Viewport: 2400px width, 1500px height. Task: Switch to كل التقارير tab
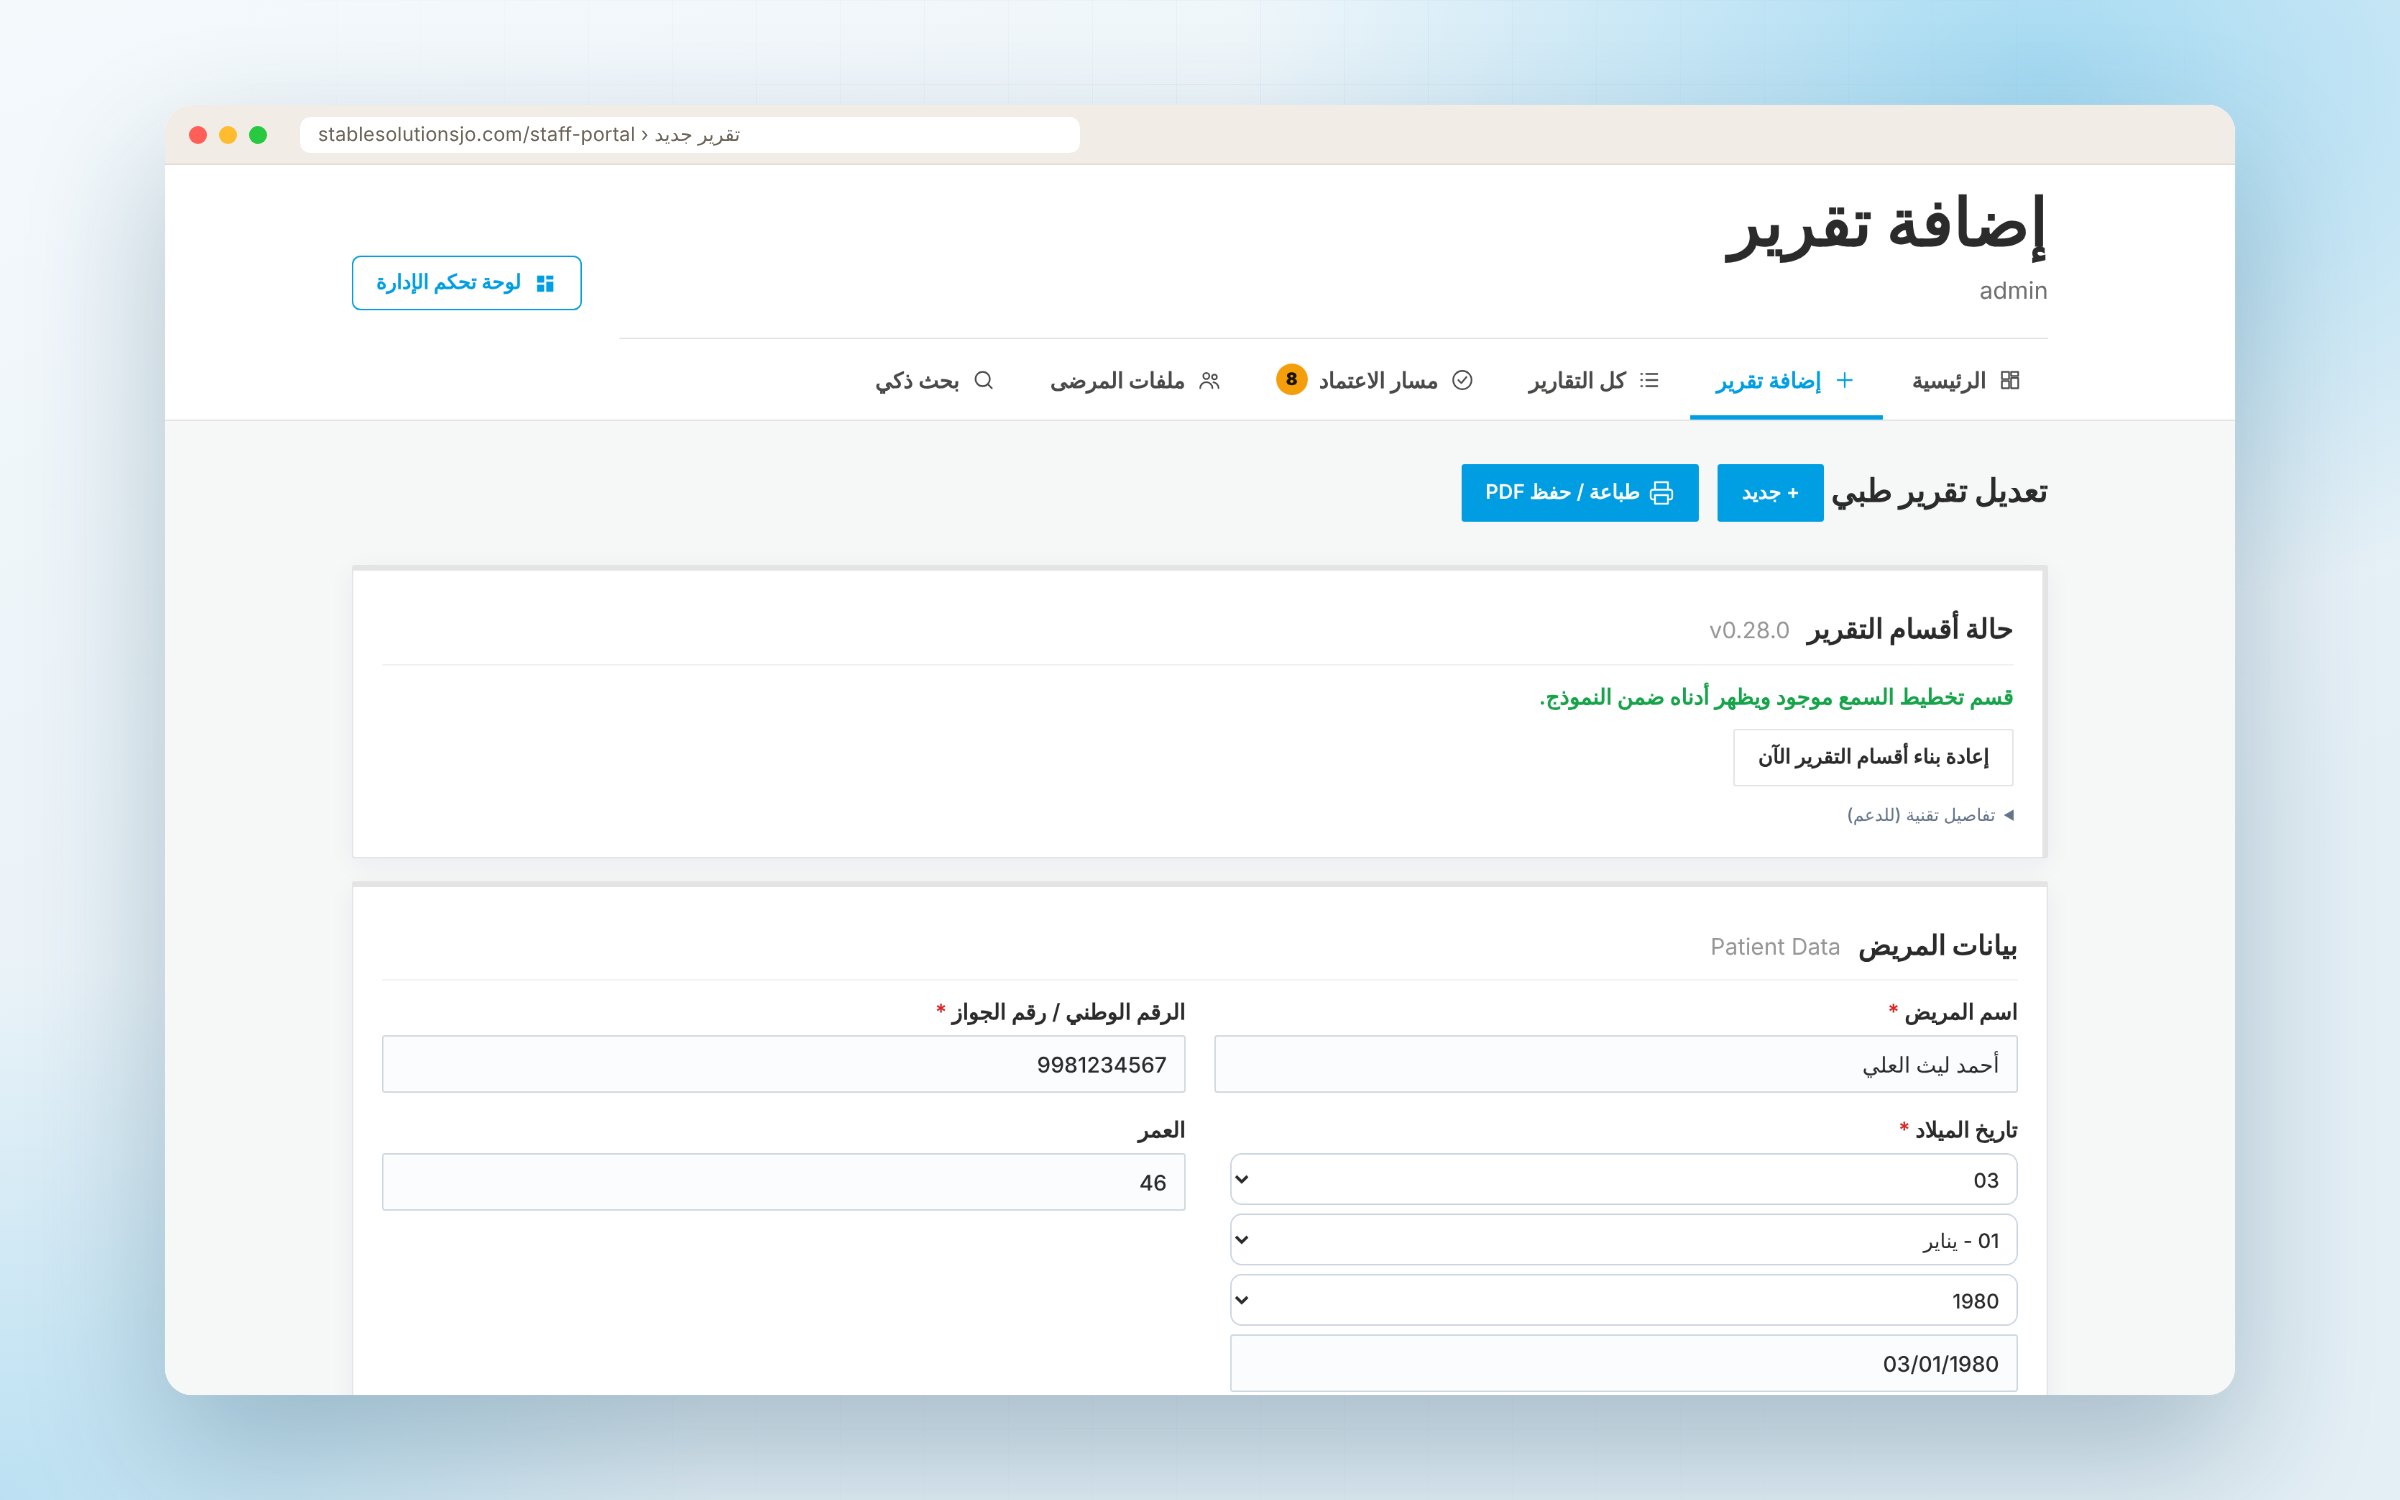pos(1594,380)
